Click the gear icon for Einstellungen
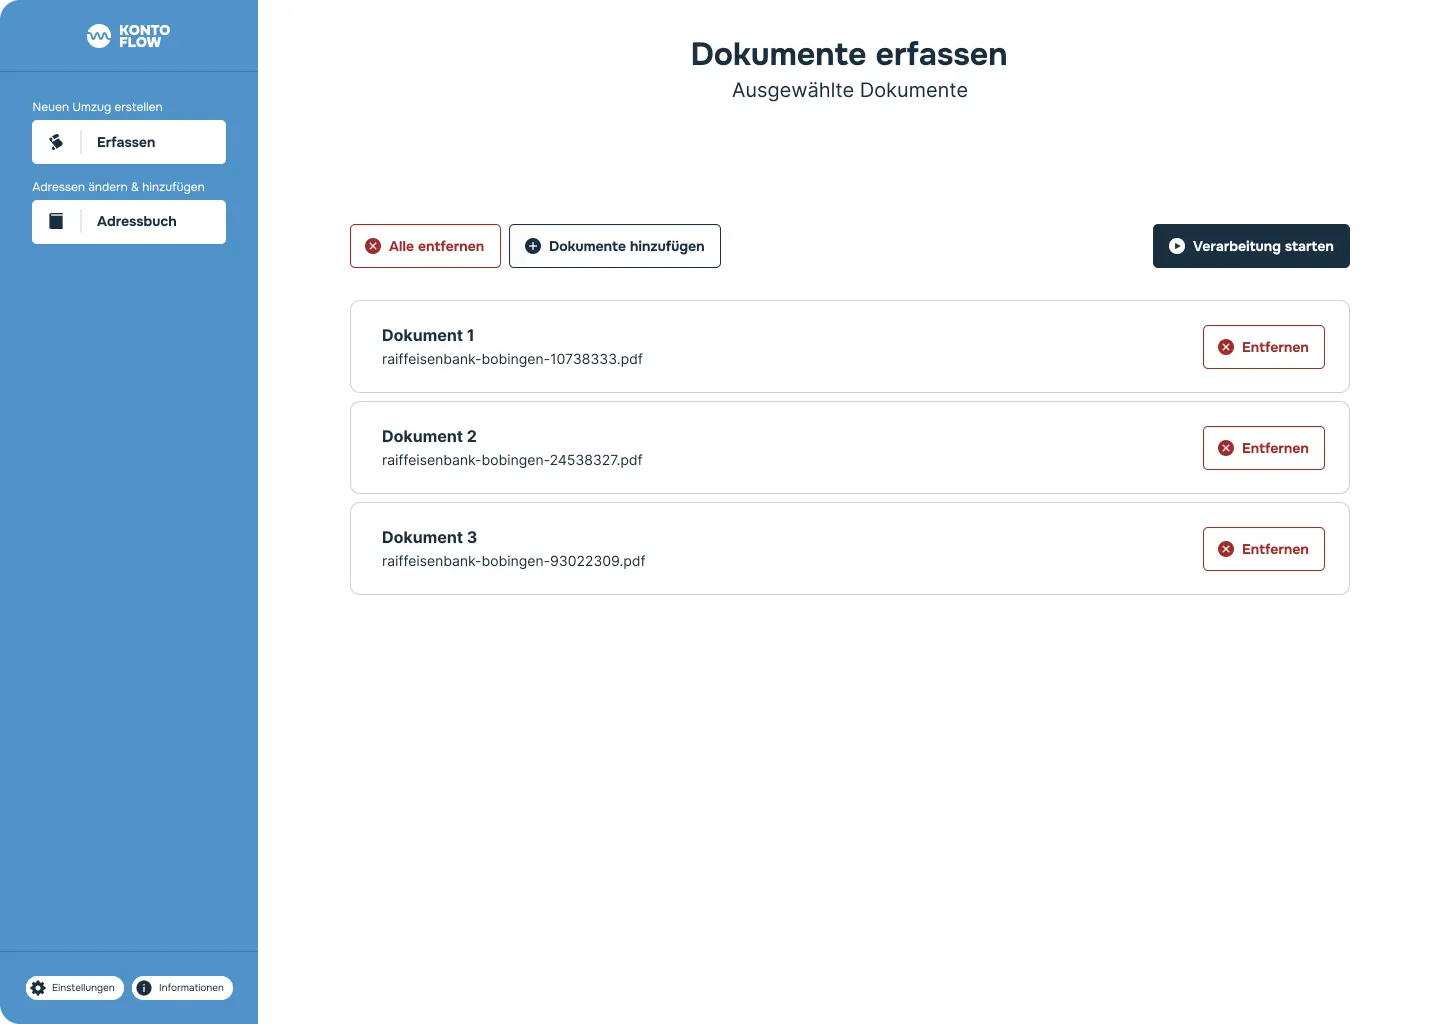Screen dimensions: 1440x1024 tap(38, 988)
